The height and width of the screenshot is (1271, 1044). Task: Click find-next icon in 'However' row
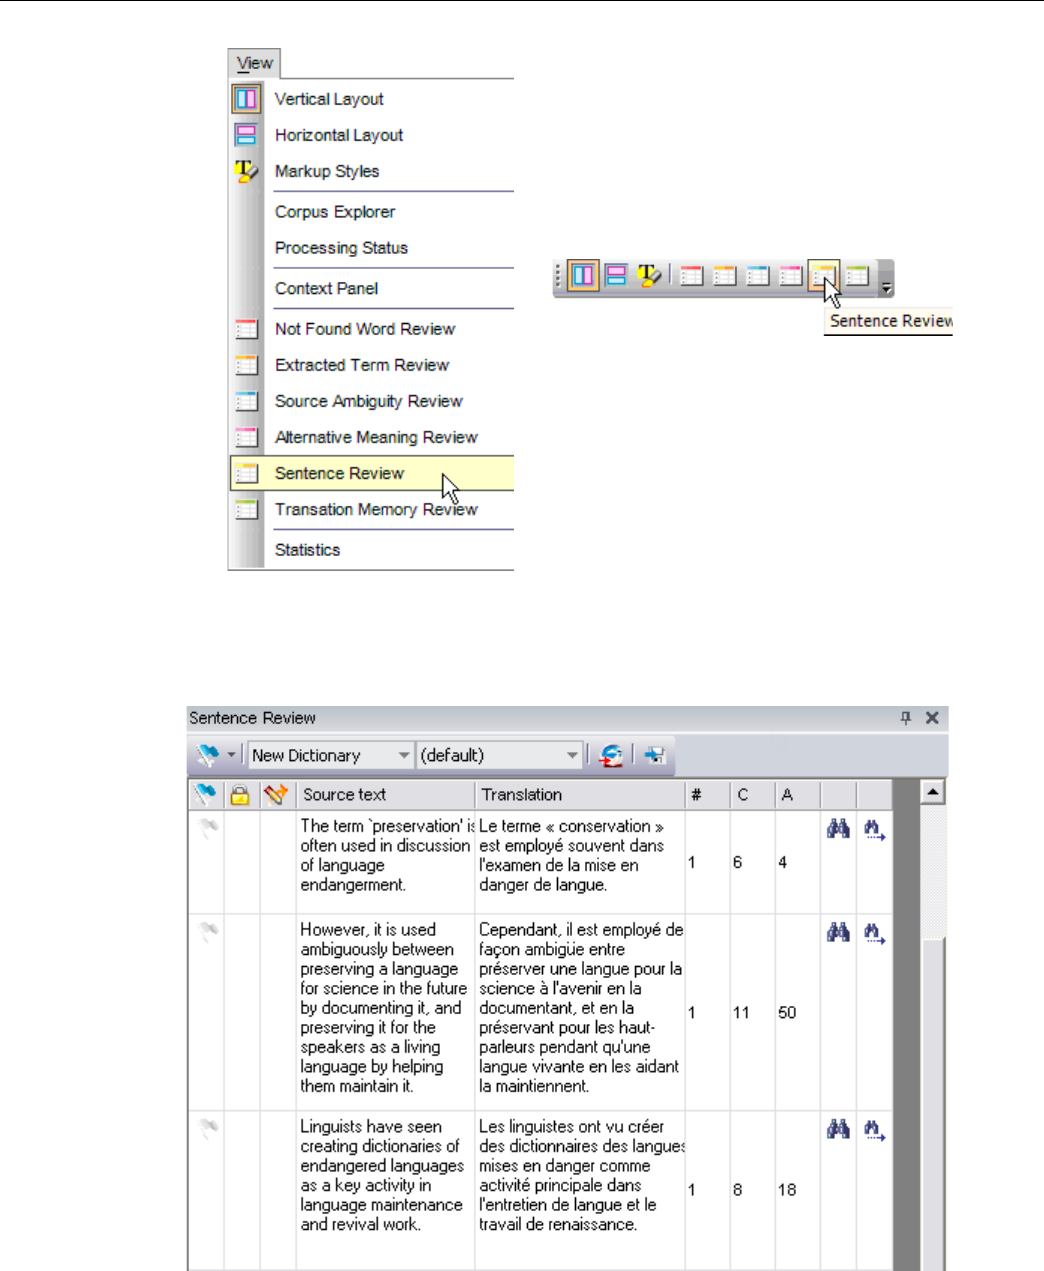tap(874, 933)
